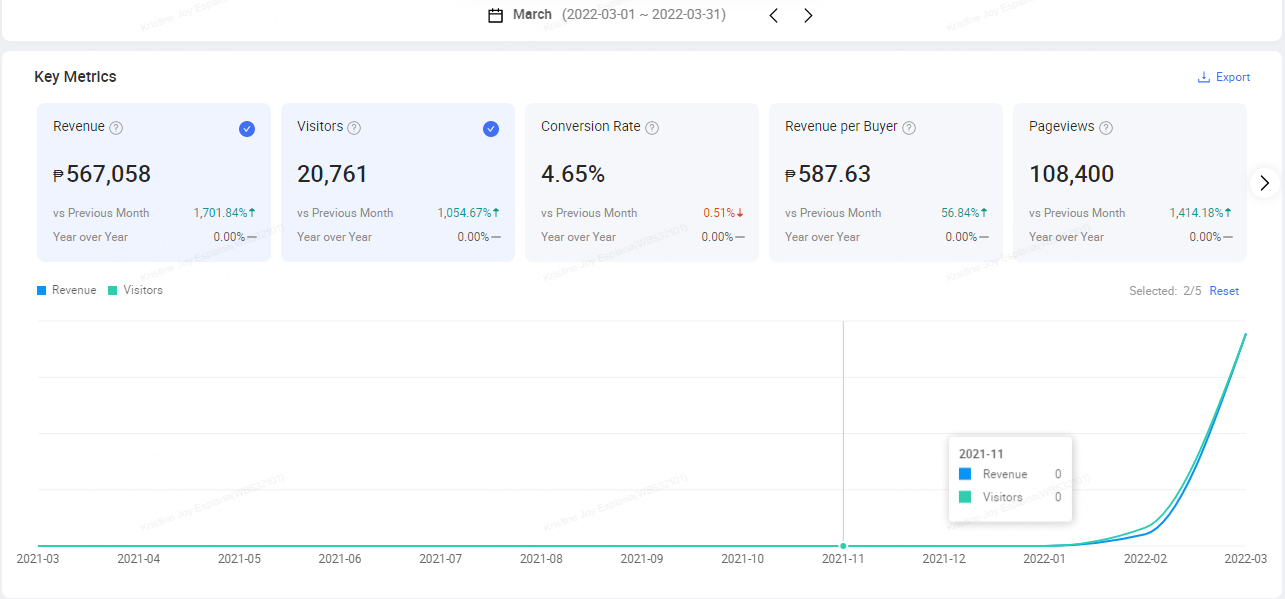Go to the previous month arrow
This screenshot has height=599, width=1285.
click(773, 15)
